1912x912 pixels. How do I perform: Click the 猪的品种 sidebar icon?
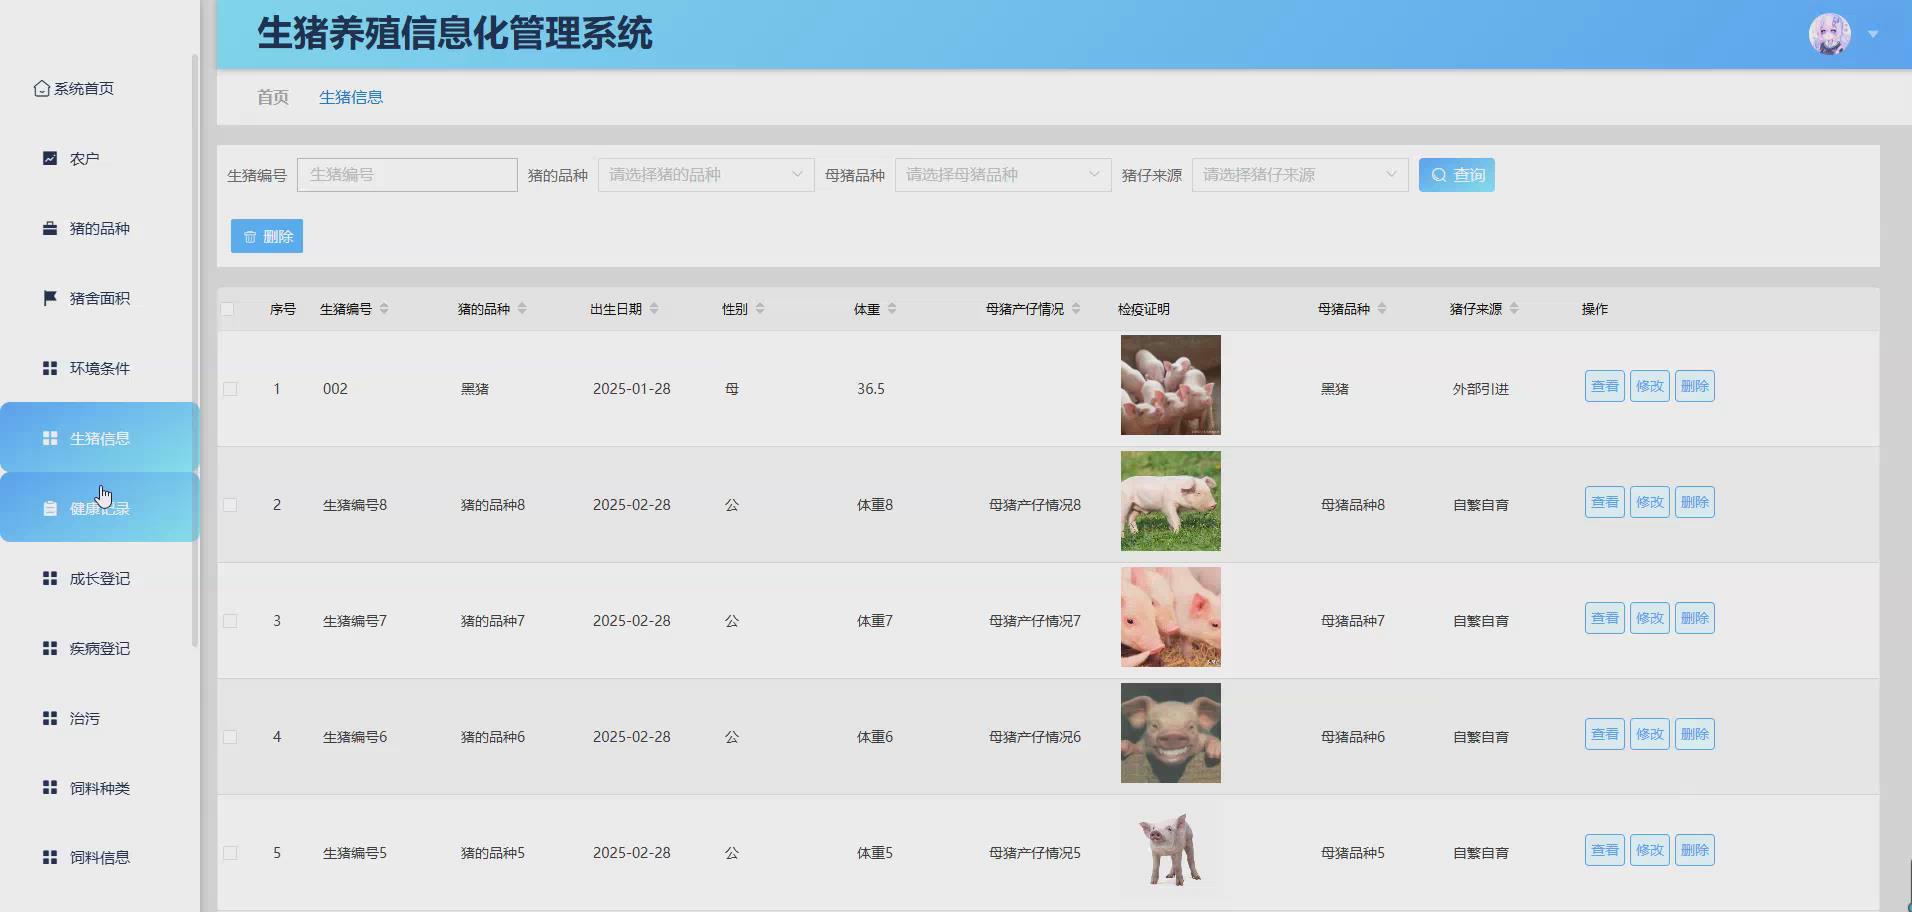(49, 227)
